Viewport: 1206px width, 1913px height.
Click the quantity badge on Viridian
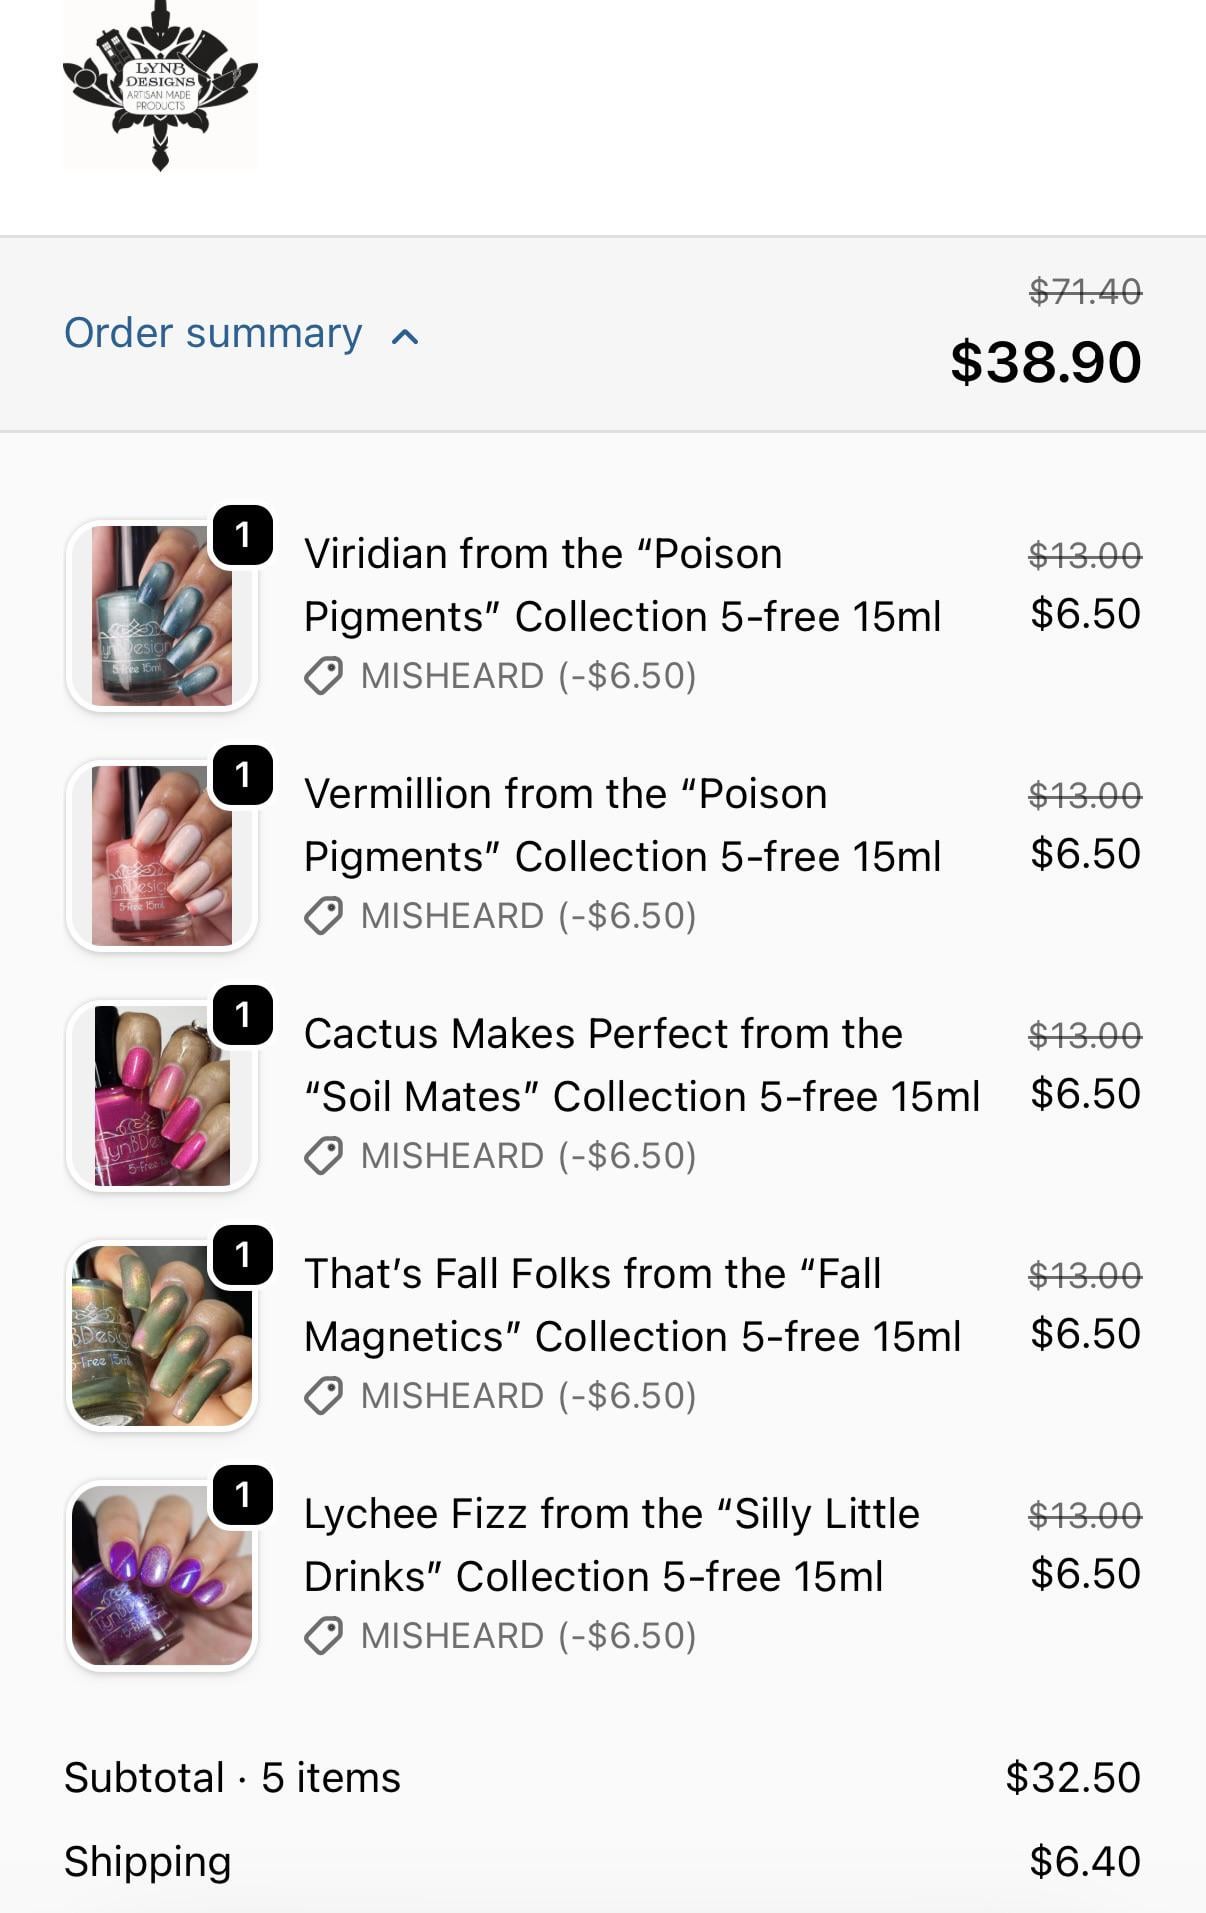243,535
